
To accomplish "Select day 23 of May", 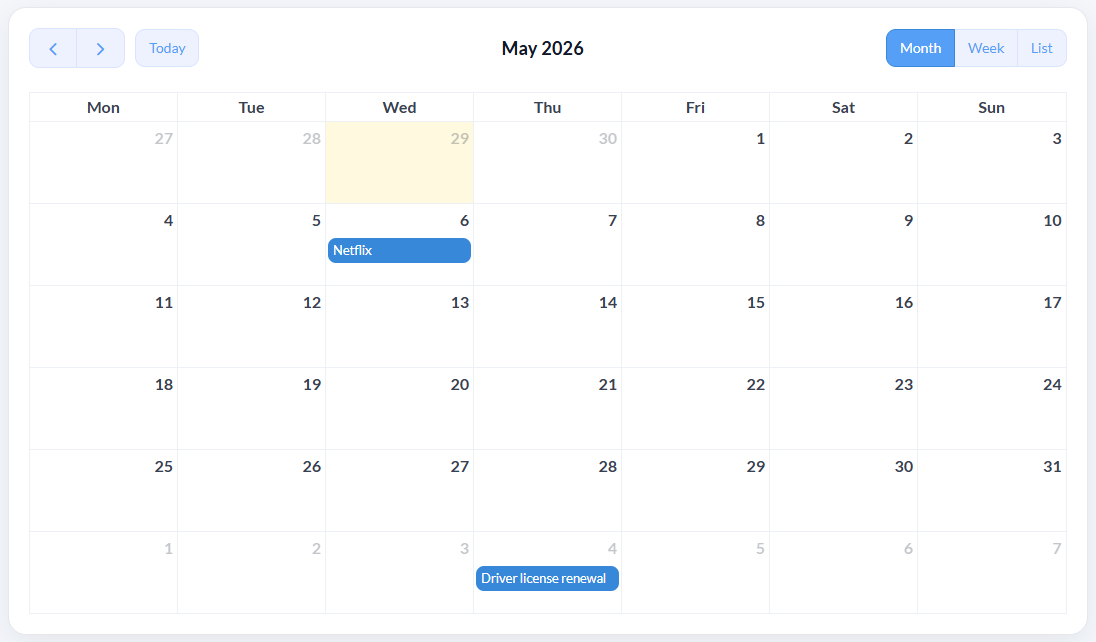I will point(844,408).
